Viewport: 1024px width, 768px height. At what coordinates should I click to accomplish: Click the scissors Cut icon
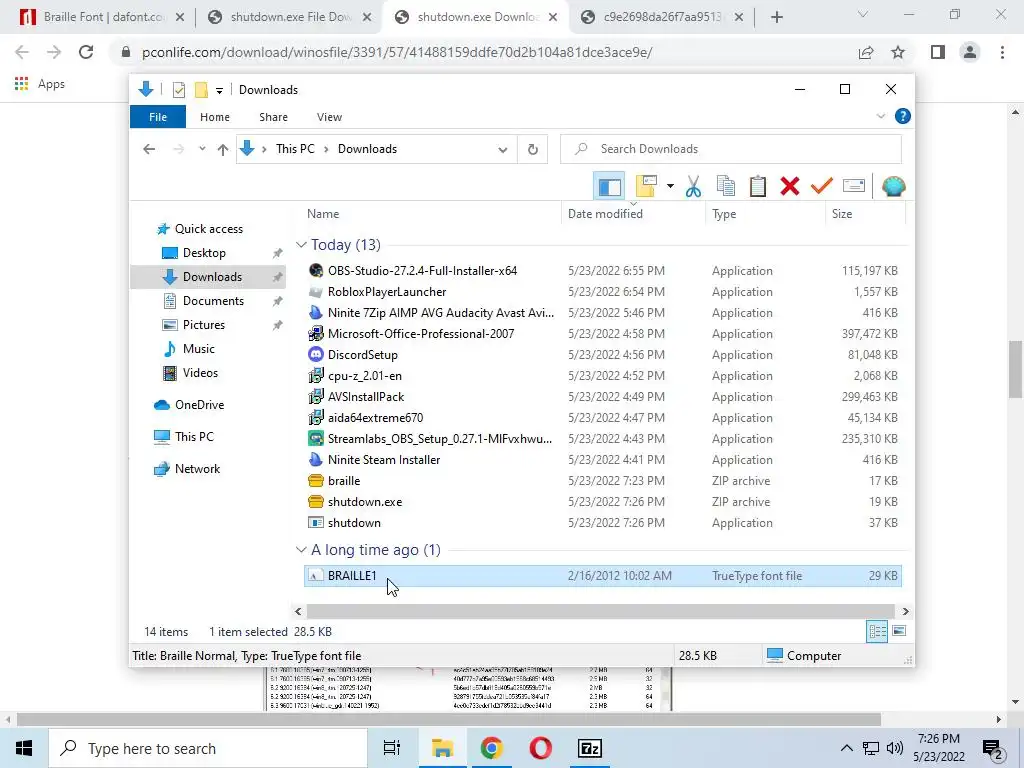(693, 187)
